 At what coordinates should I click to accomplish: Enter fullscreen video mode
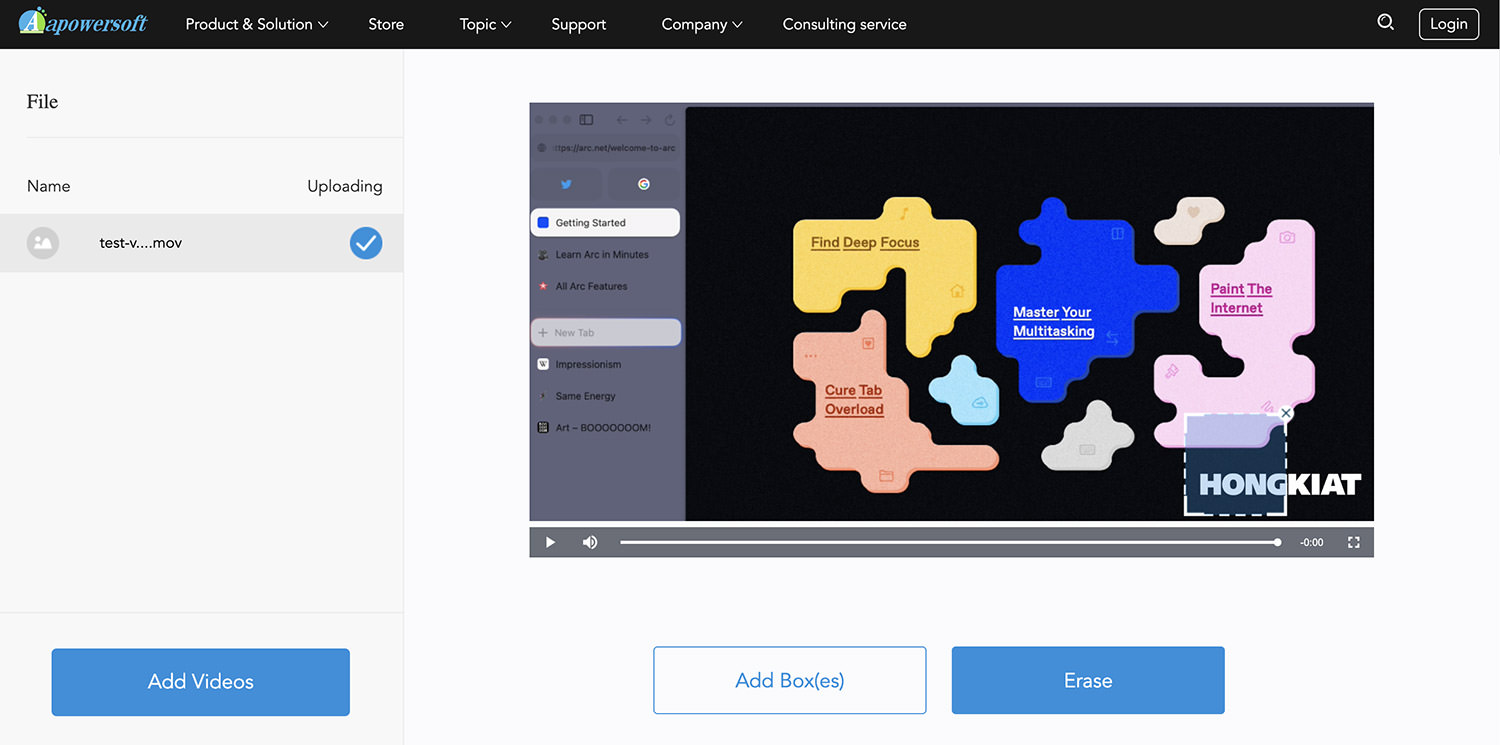1354,542
